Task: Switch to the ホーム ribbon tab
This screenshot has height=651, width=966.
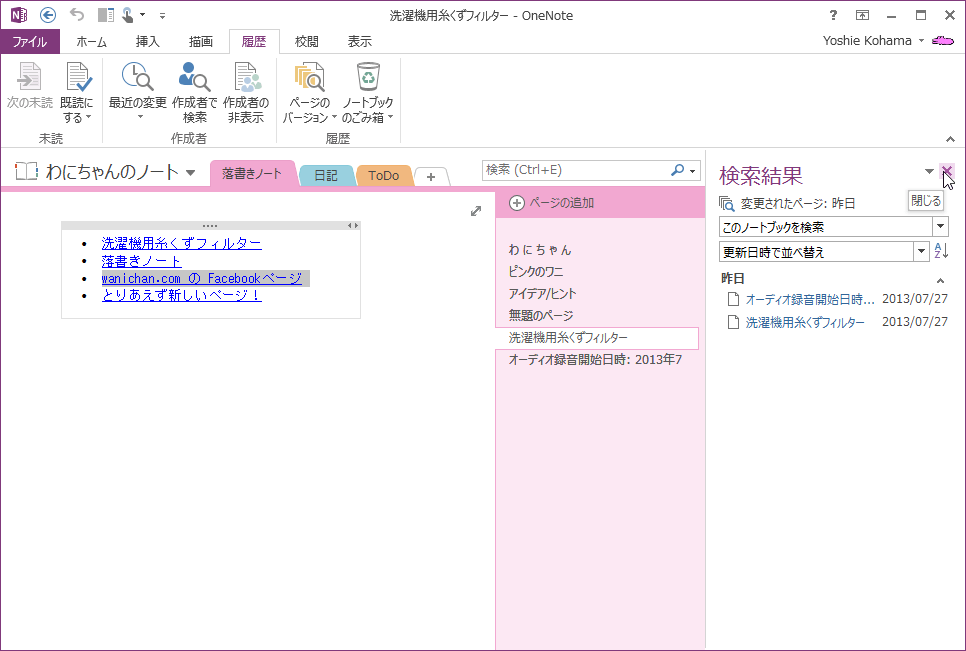Action: (x=92, y=41)
